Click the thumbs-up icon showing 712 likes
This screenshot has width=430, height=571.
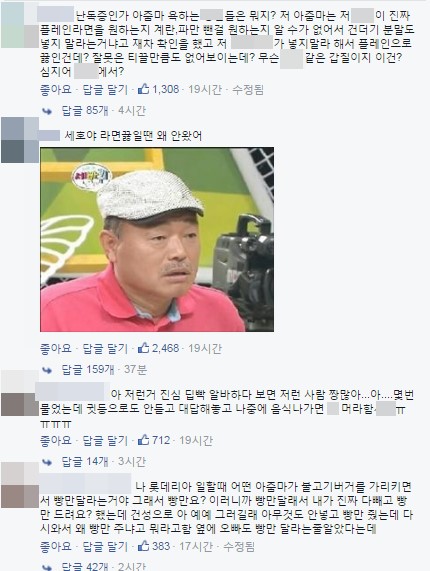point(143,440)
